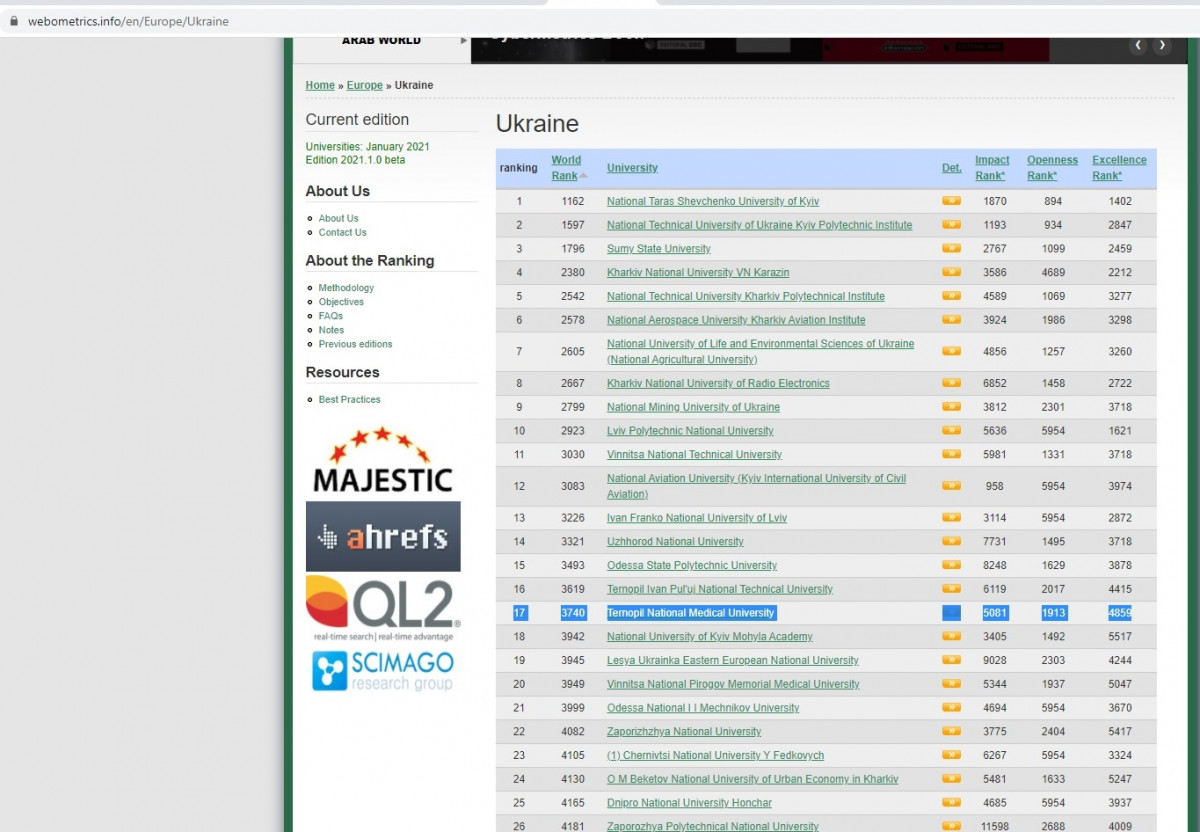Image resolution: width=1200 pixels, height=832 pixels.
Task: Click details icon for Sumy State University
Action: (951, 248)
